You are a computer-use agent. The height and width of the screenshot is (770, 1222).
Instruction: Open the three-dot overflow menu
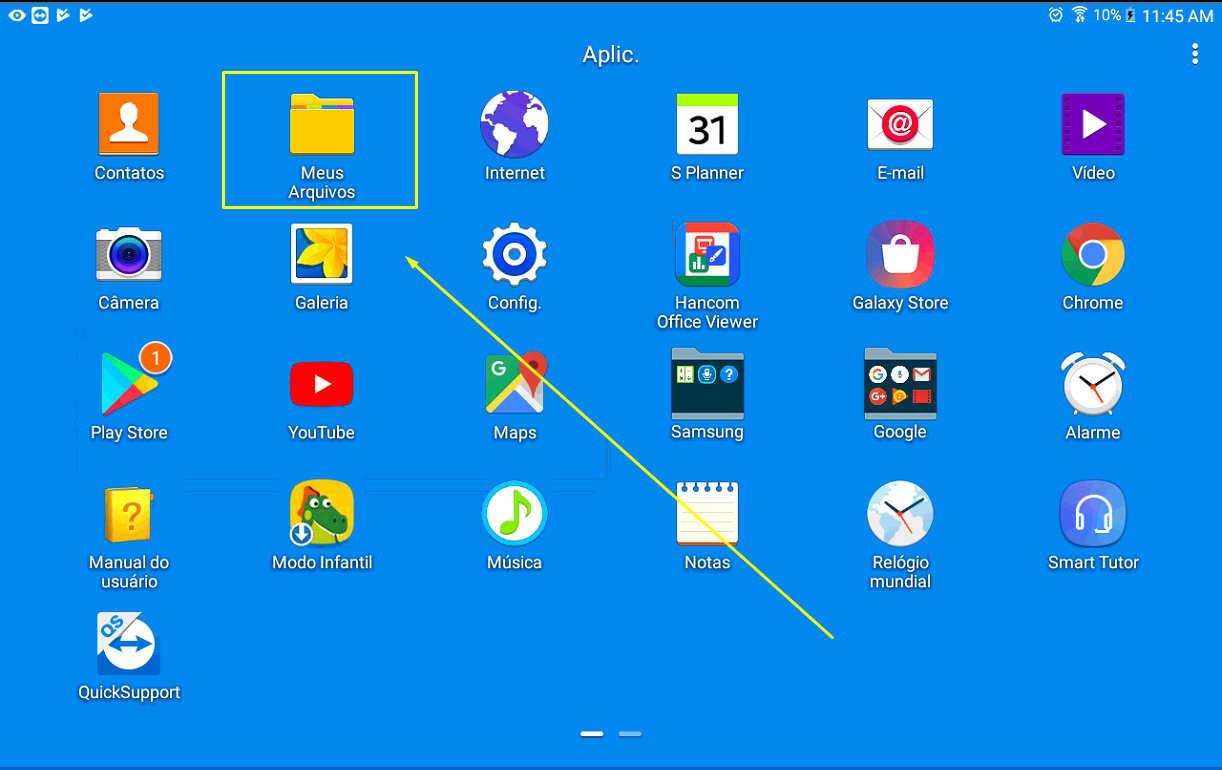point(1194,54)
